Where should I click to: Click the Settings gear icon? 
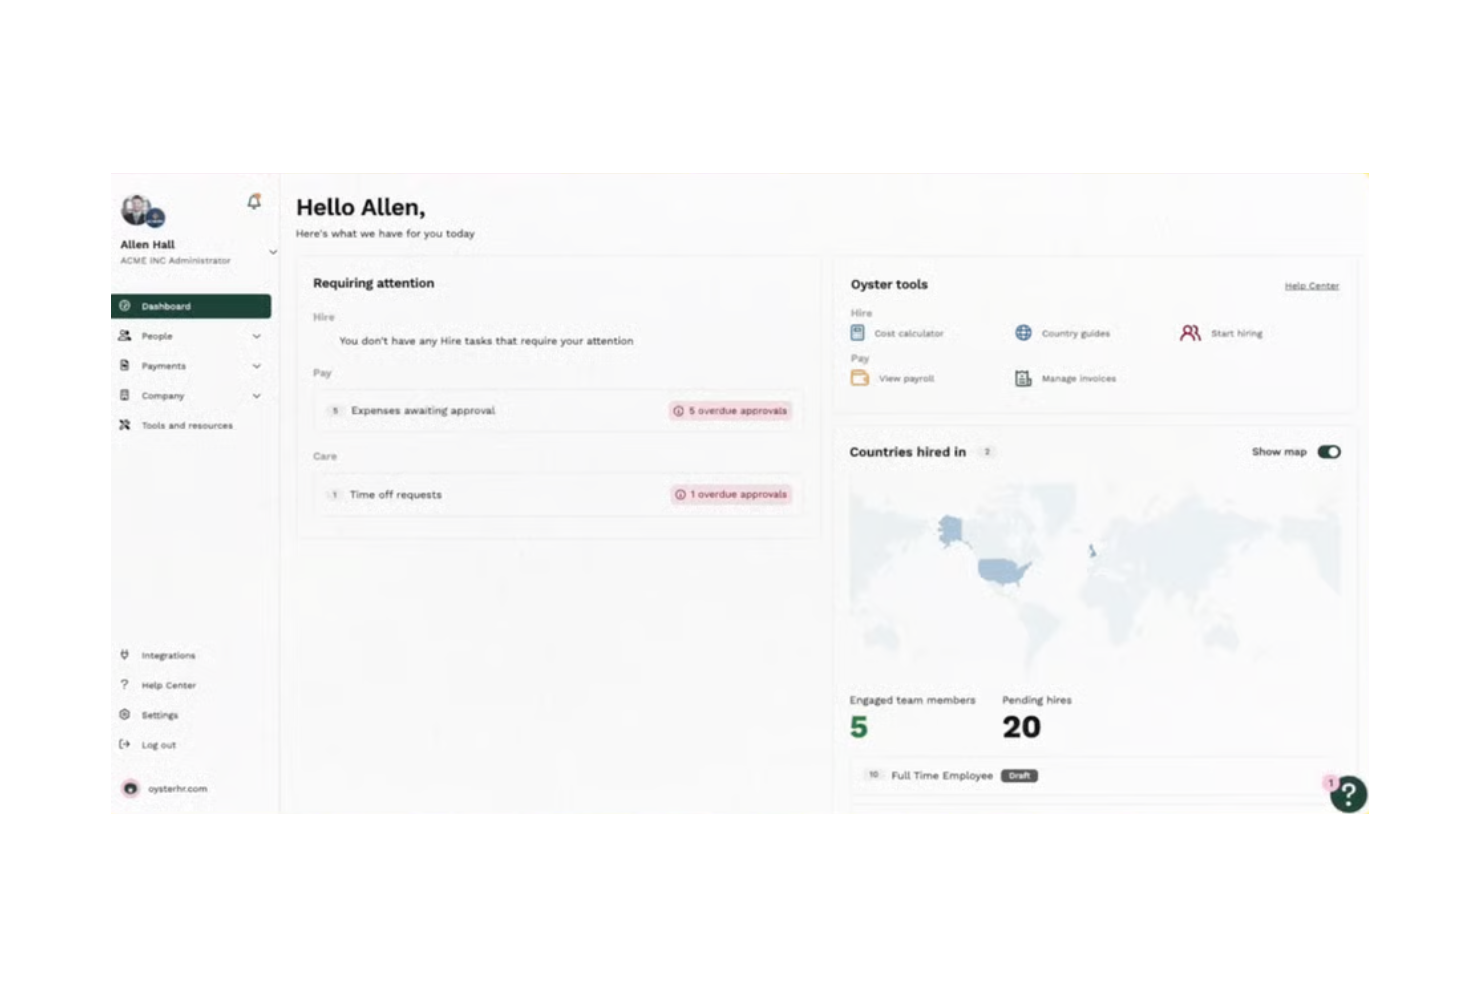click(125, 715)
